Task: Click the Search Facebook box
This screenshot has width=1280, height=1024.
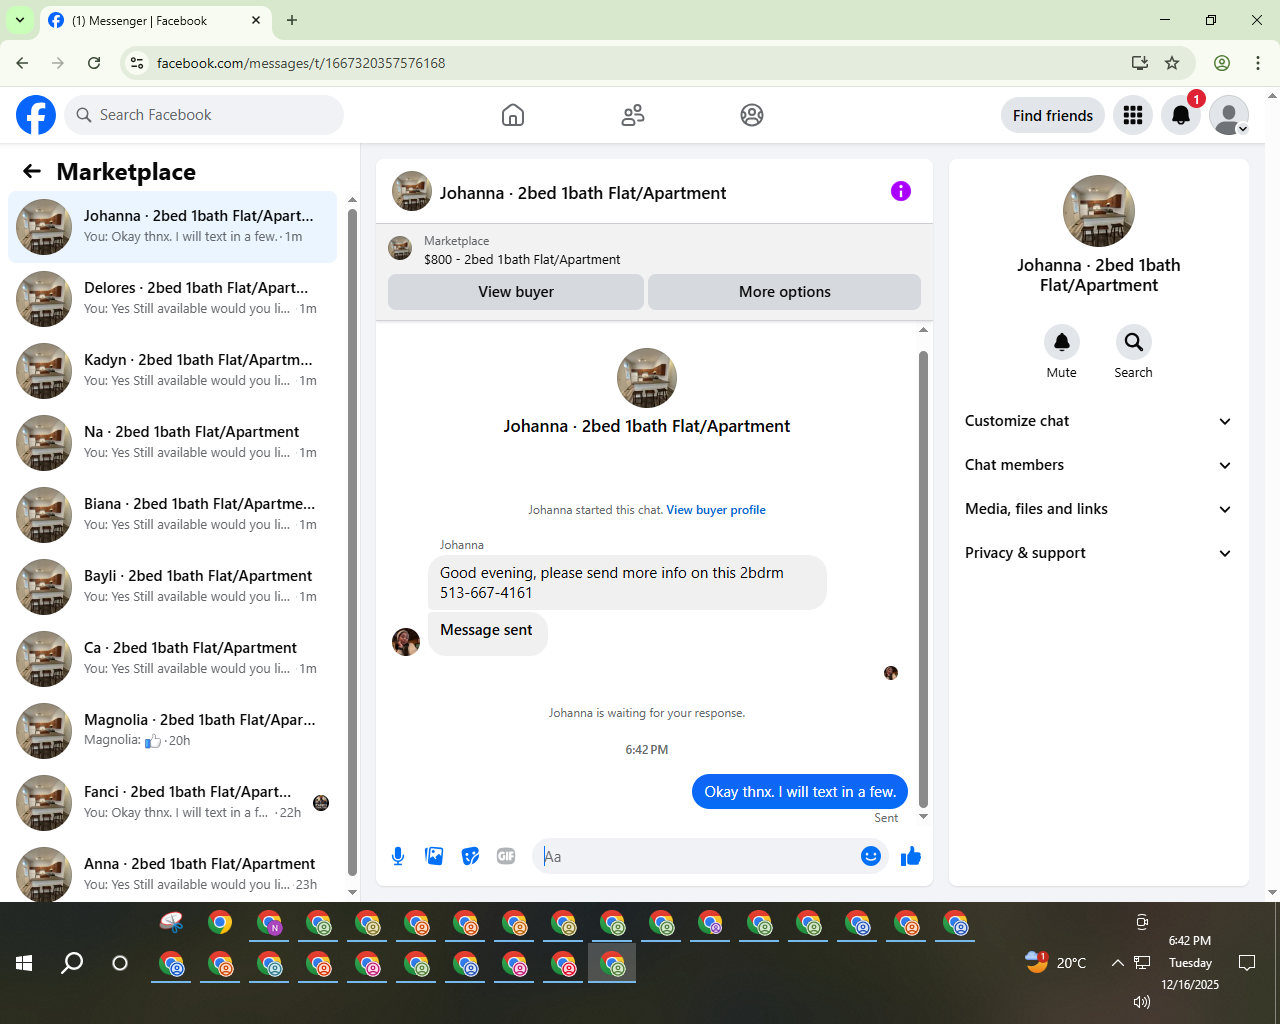Action: click(204, 115)
